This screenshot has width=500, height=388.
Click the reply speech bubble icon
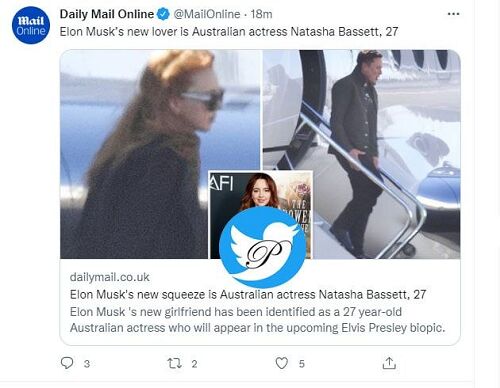(67, 363)
